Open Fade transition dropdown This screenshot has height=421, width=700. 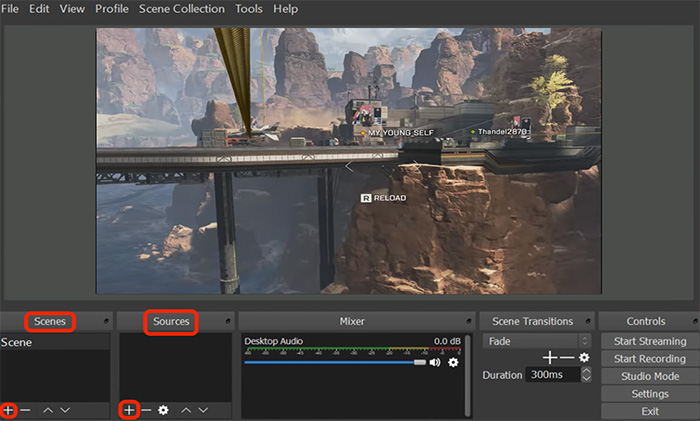click(537, 342)
